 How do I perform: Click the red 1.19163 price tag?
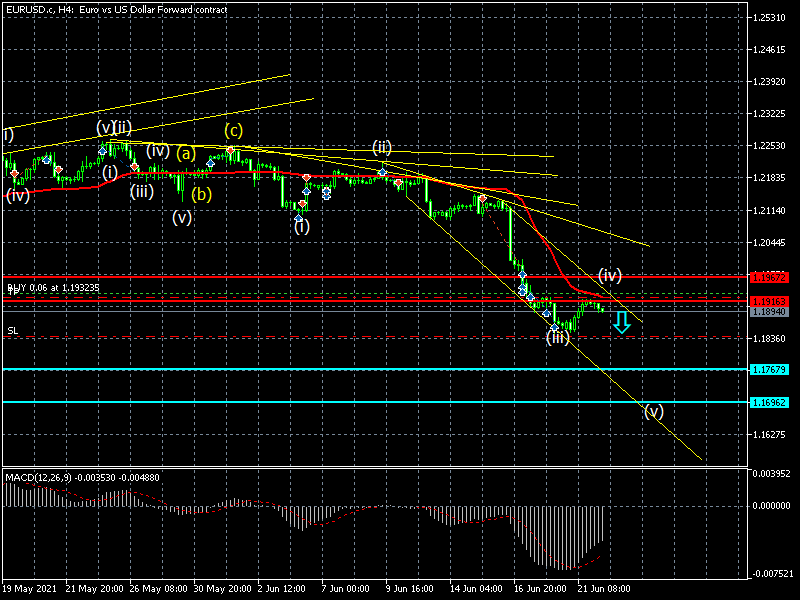tap(769, 301)
